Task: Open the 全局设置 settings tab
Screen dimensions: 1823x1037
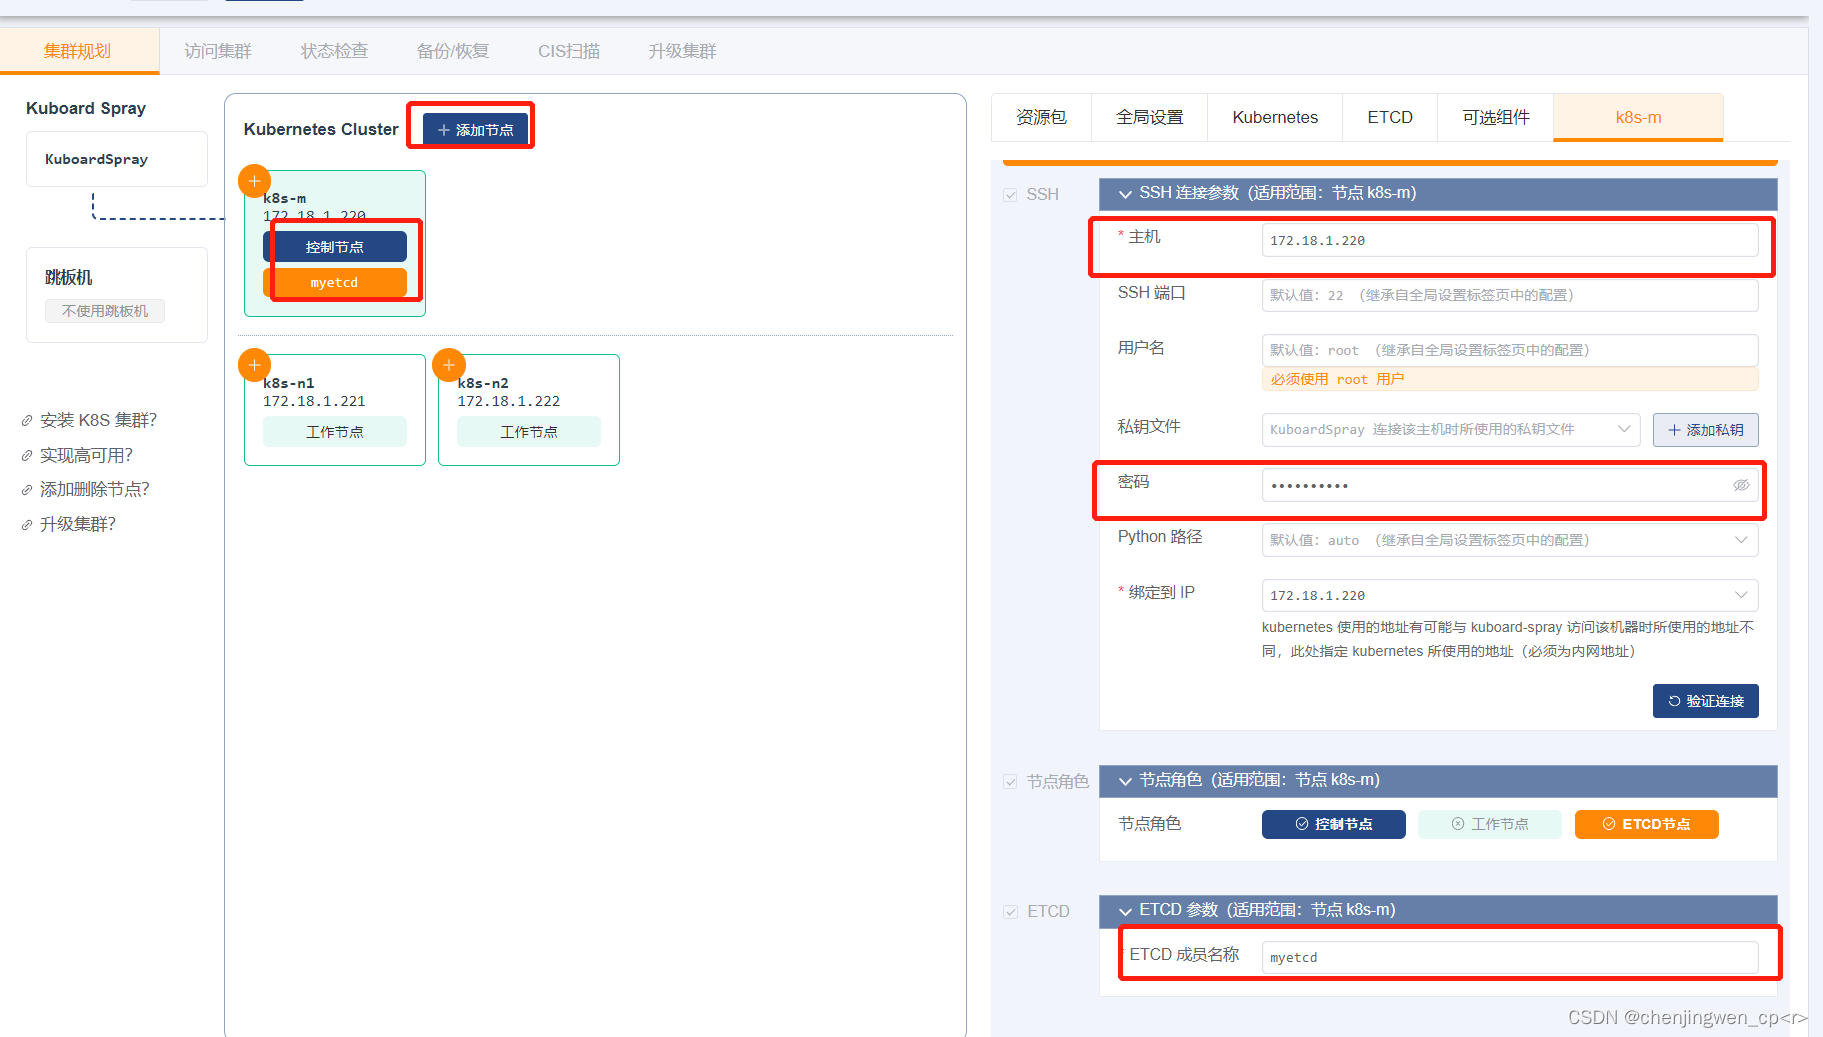Action: click(1150, 117)
